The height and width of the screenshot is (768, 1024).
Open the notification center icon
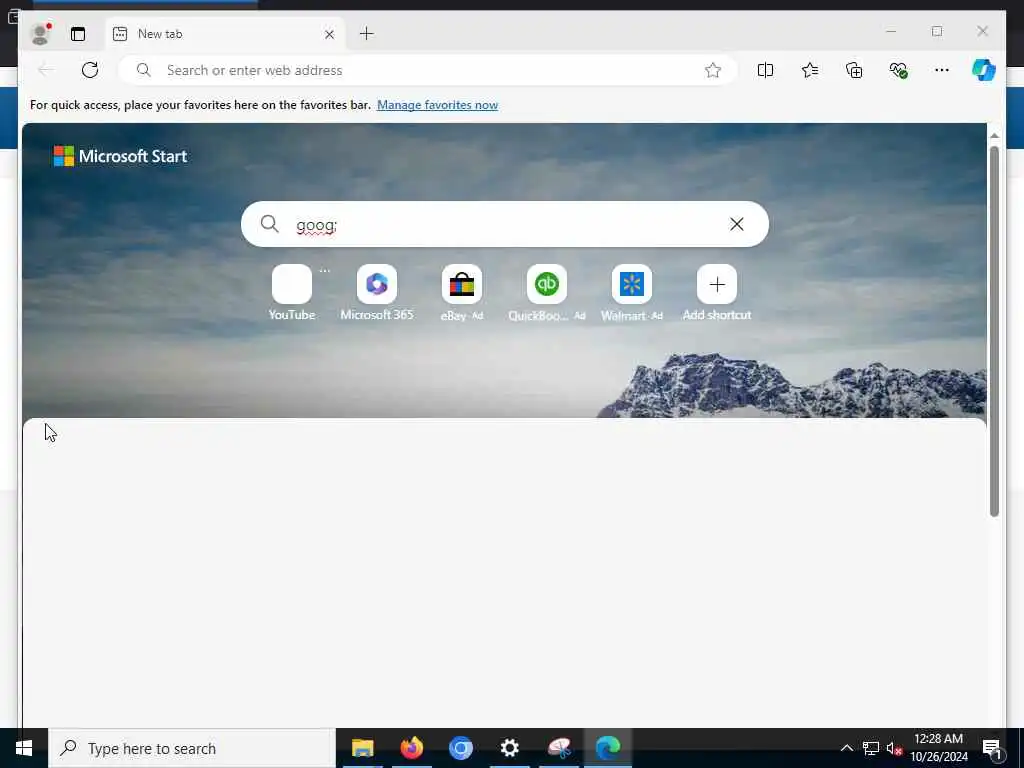(x=992, y=748)
